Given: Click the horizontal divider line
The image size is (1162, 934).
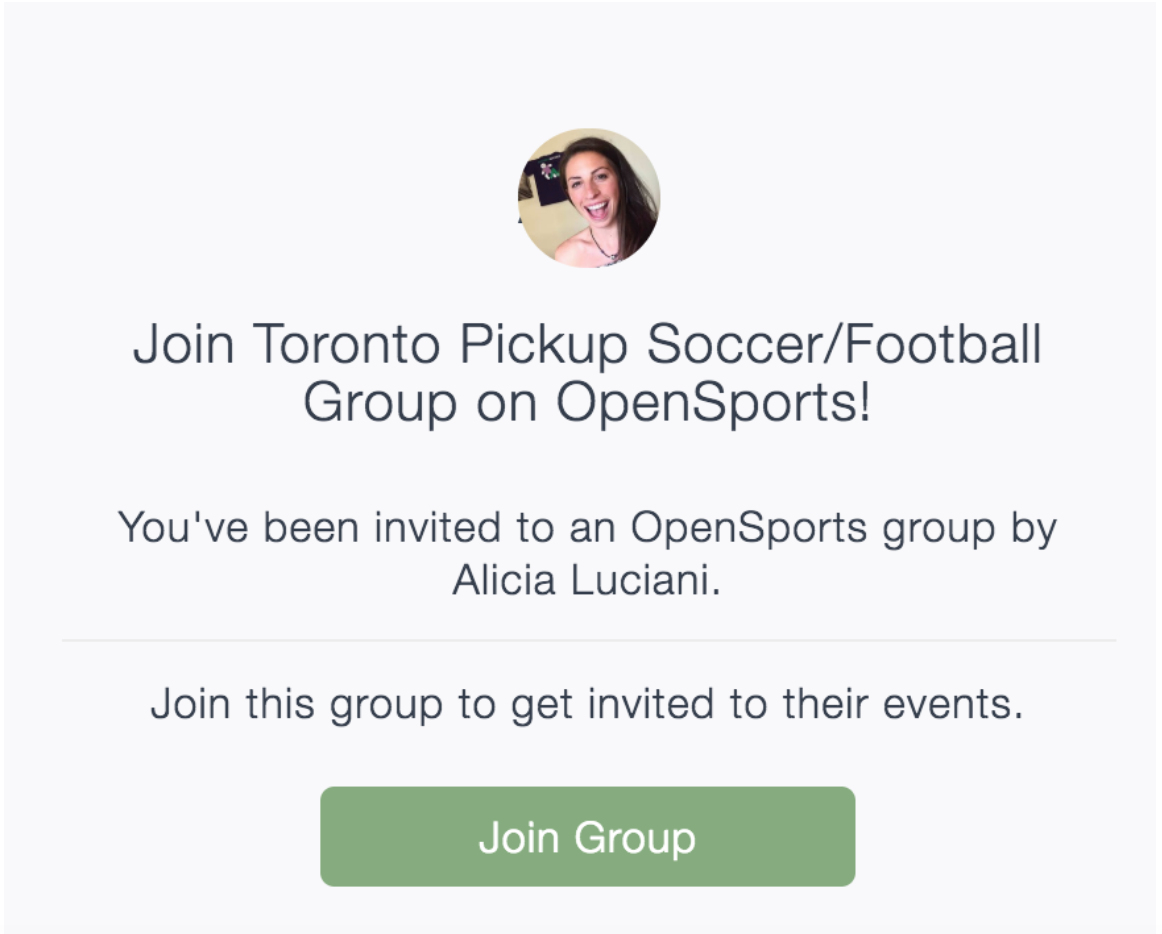Looking at the screenshot, I should (588, 640).
